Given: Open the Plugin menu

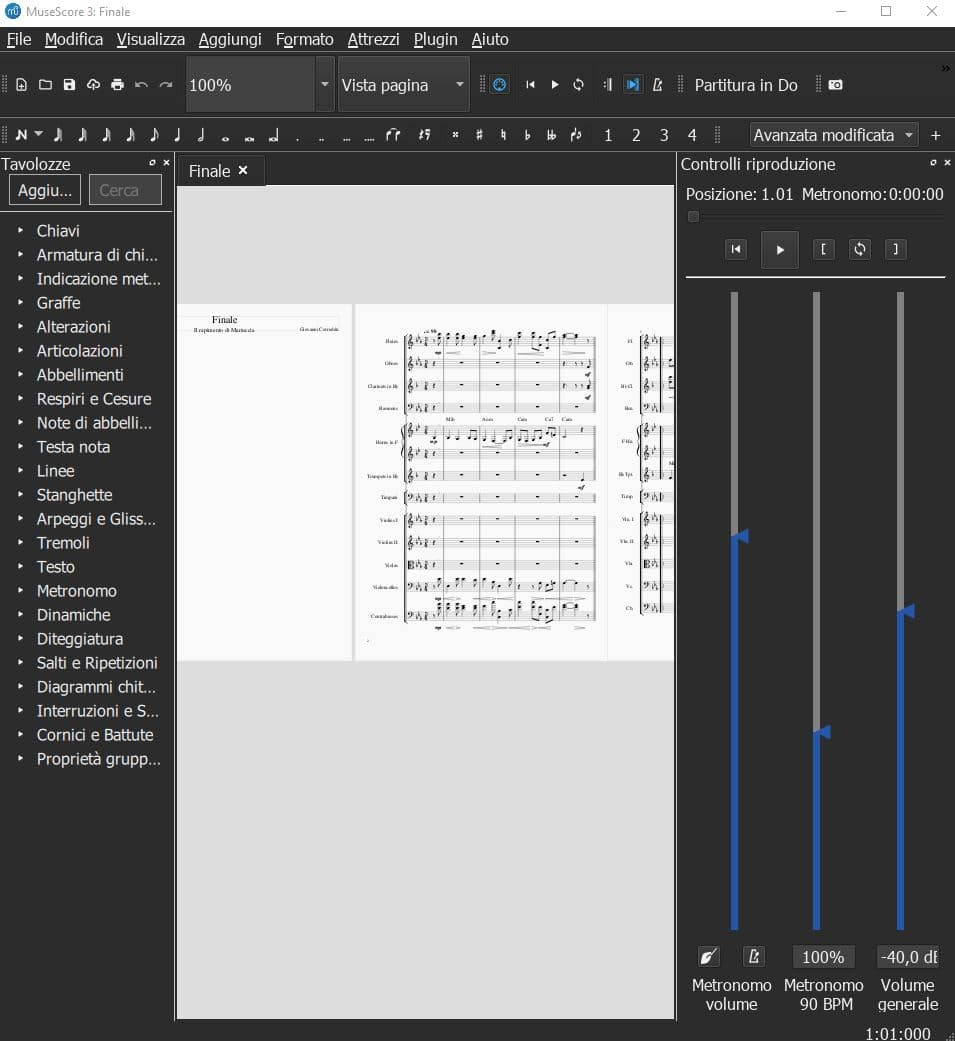Looking at the screenshot, I should [435, 39].
